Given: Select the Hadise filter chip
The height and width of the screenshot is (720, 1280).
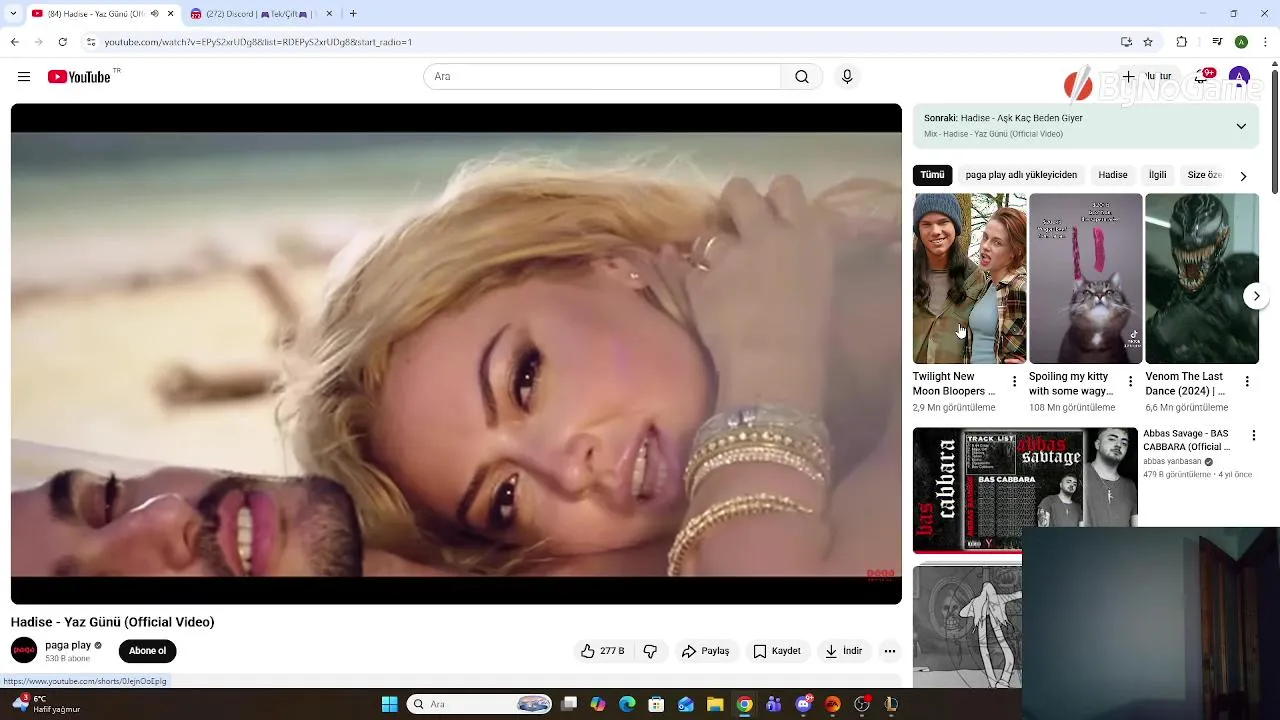Looking at the screenshot, I should (x=1113, y=175).
